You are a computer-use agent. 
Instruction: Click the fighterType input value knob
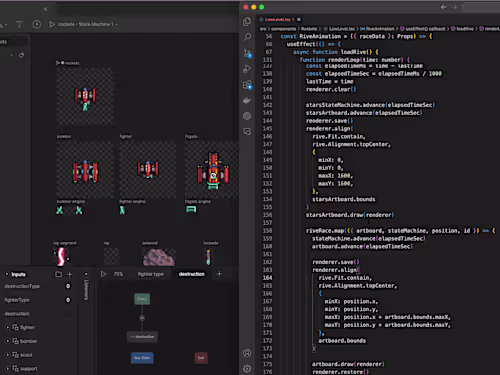(68, 300)
